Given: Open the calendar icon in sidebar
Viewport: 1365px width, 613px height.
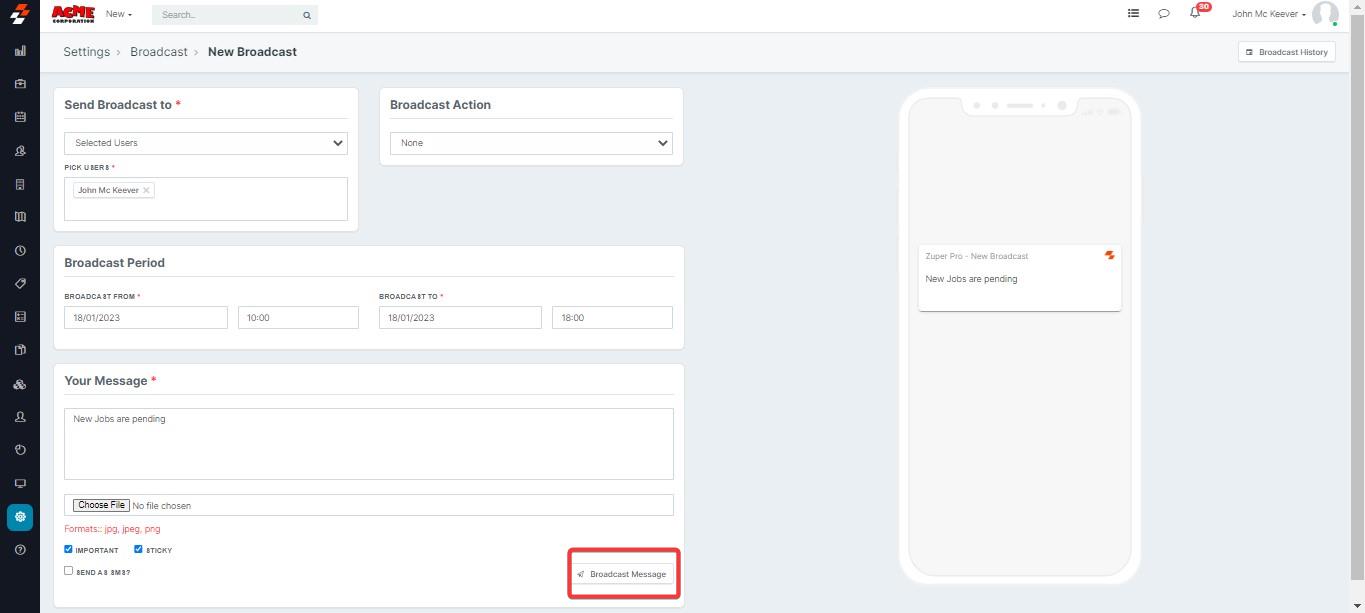Looking at the screenshot, I should click(20, 117).
